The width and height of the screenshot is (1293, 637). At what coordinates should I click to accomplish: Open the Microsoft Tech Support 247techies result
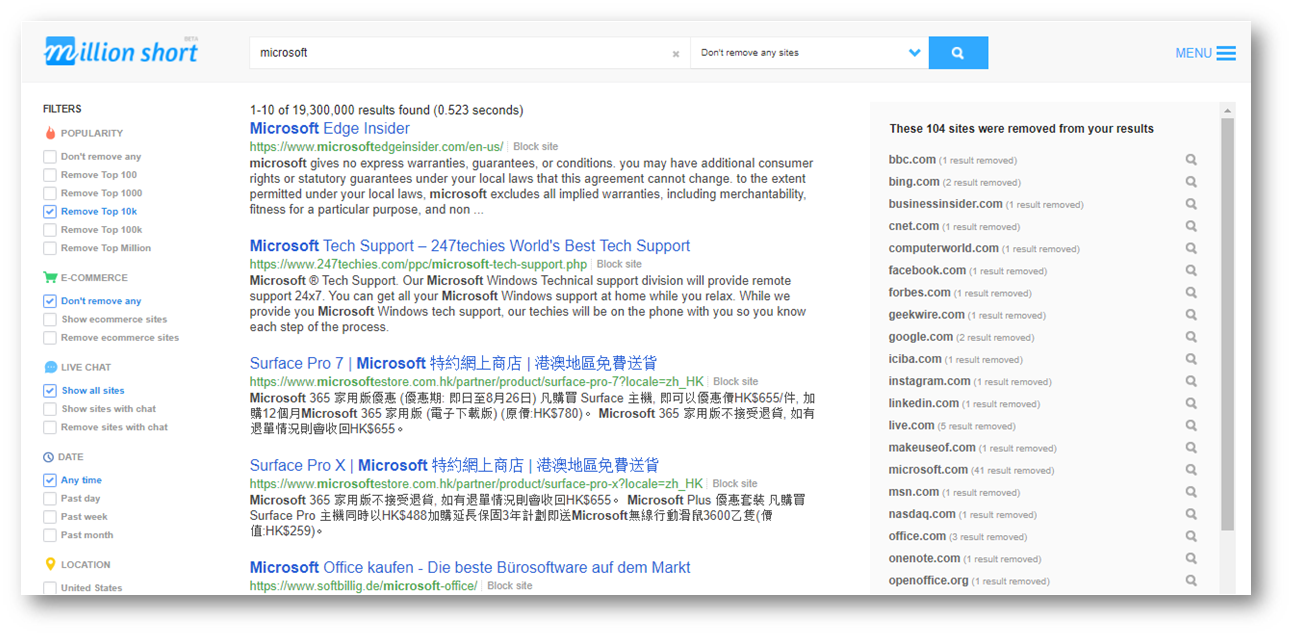click(x=470, y=246)
